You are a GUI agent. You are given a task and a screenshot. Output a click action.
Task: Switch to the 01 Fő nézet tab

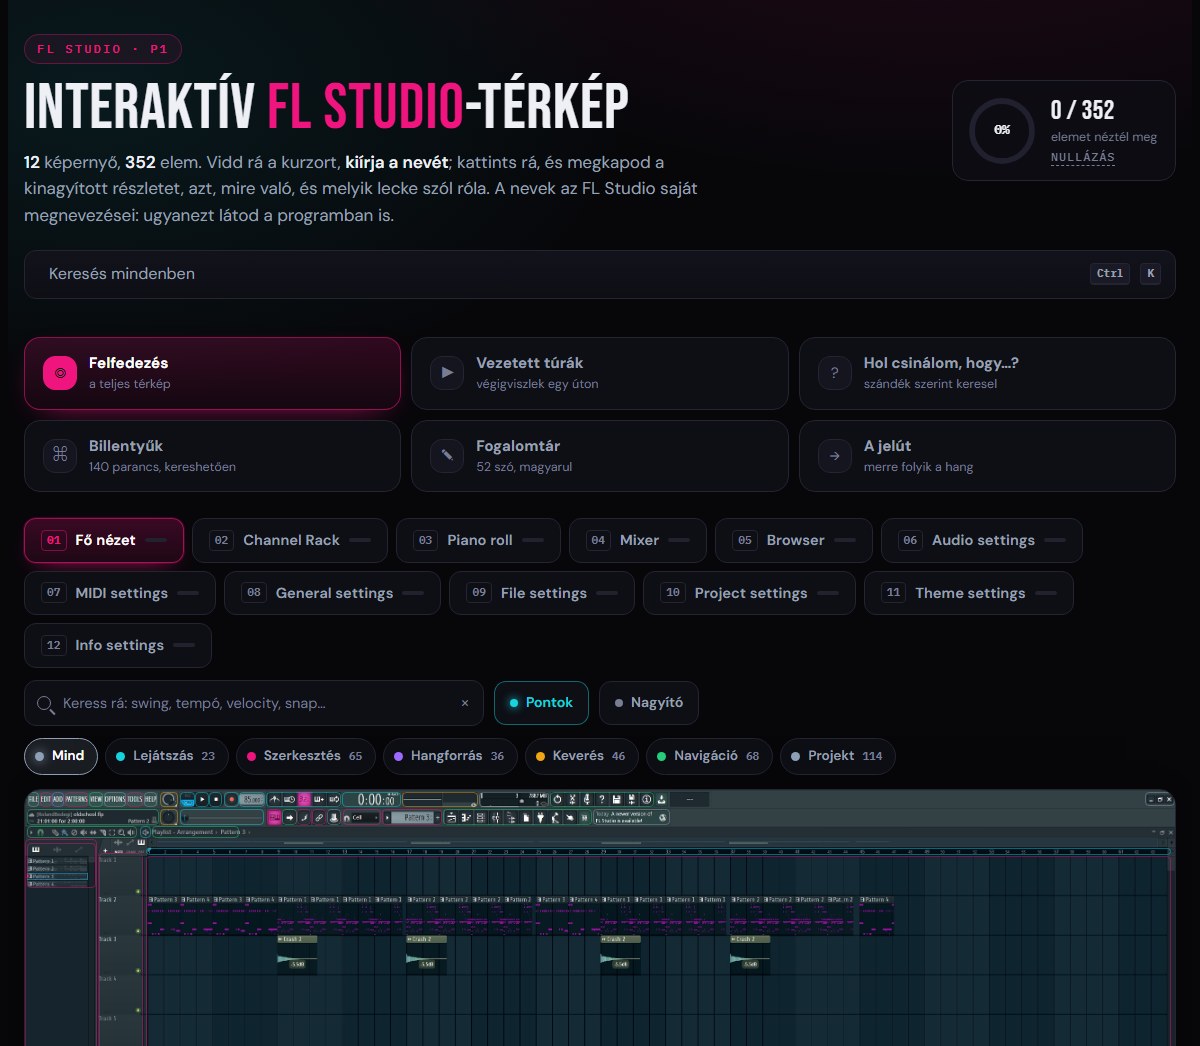(x=104, y=540)
